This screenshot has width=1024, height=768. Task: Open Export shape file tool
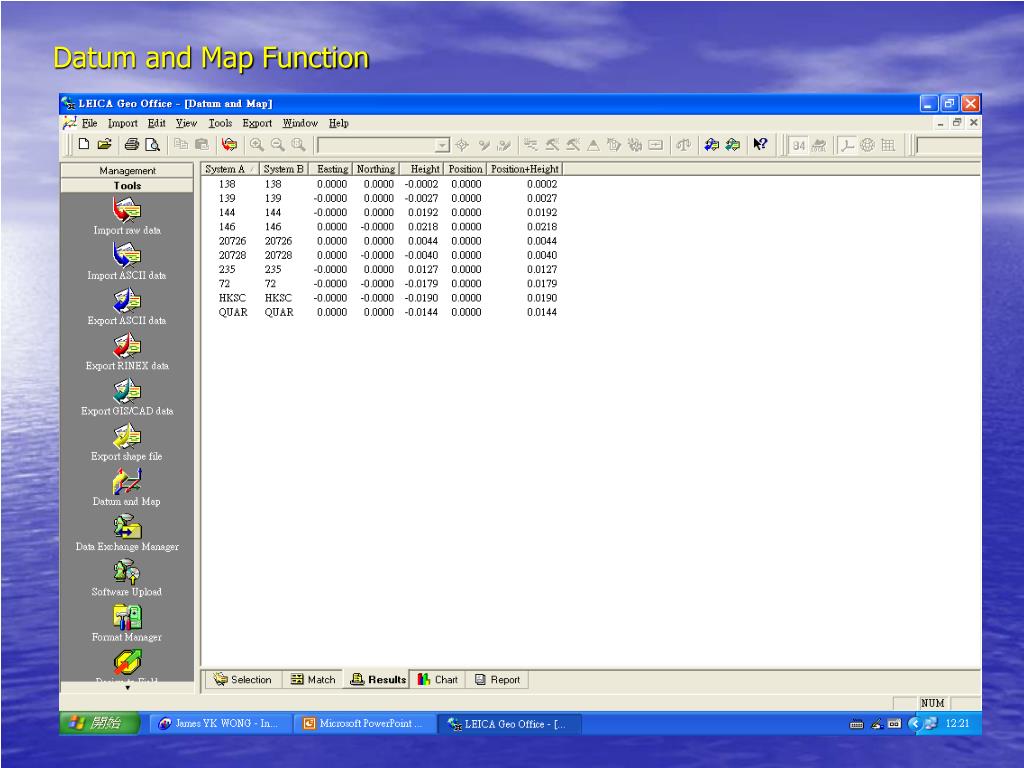tap(127, 441)
